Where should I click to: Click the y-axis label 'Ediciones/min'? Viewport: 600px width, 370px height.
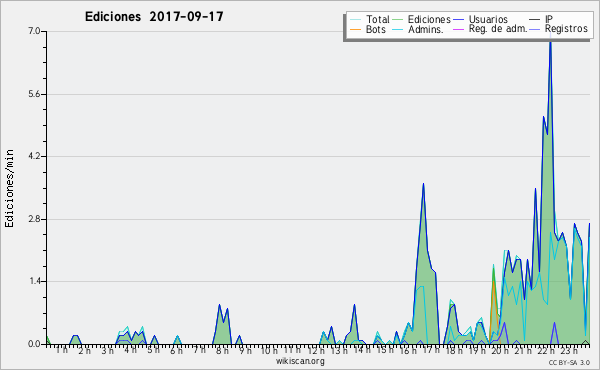[9, 188]
